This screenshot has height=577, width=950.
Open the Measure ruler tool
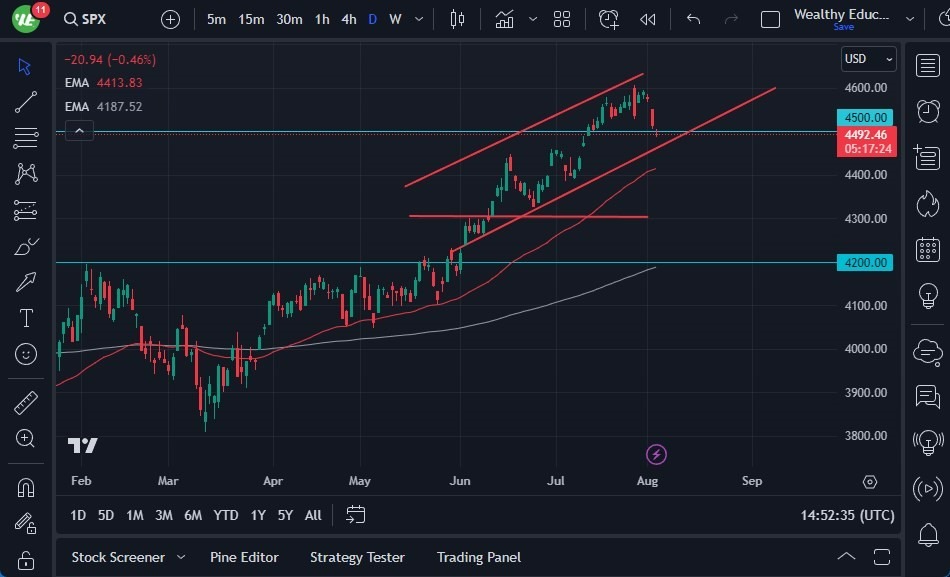click(25, 402)
